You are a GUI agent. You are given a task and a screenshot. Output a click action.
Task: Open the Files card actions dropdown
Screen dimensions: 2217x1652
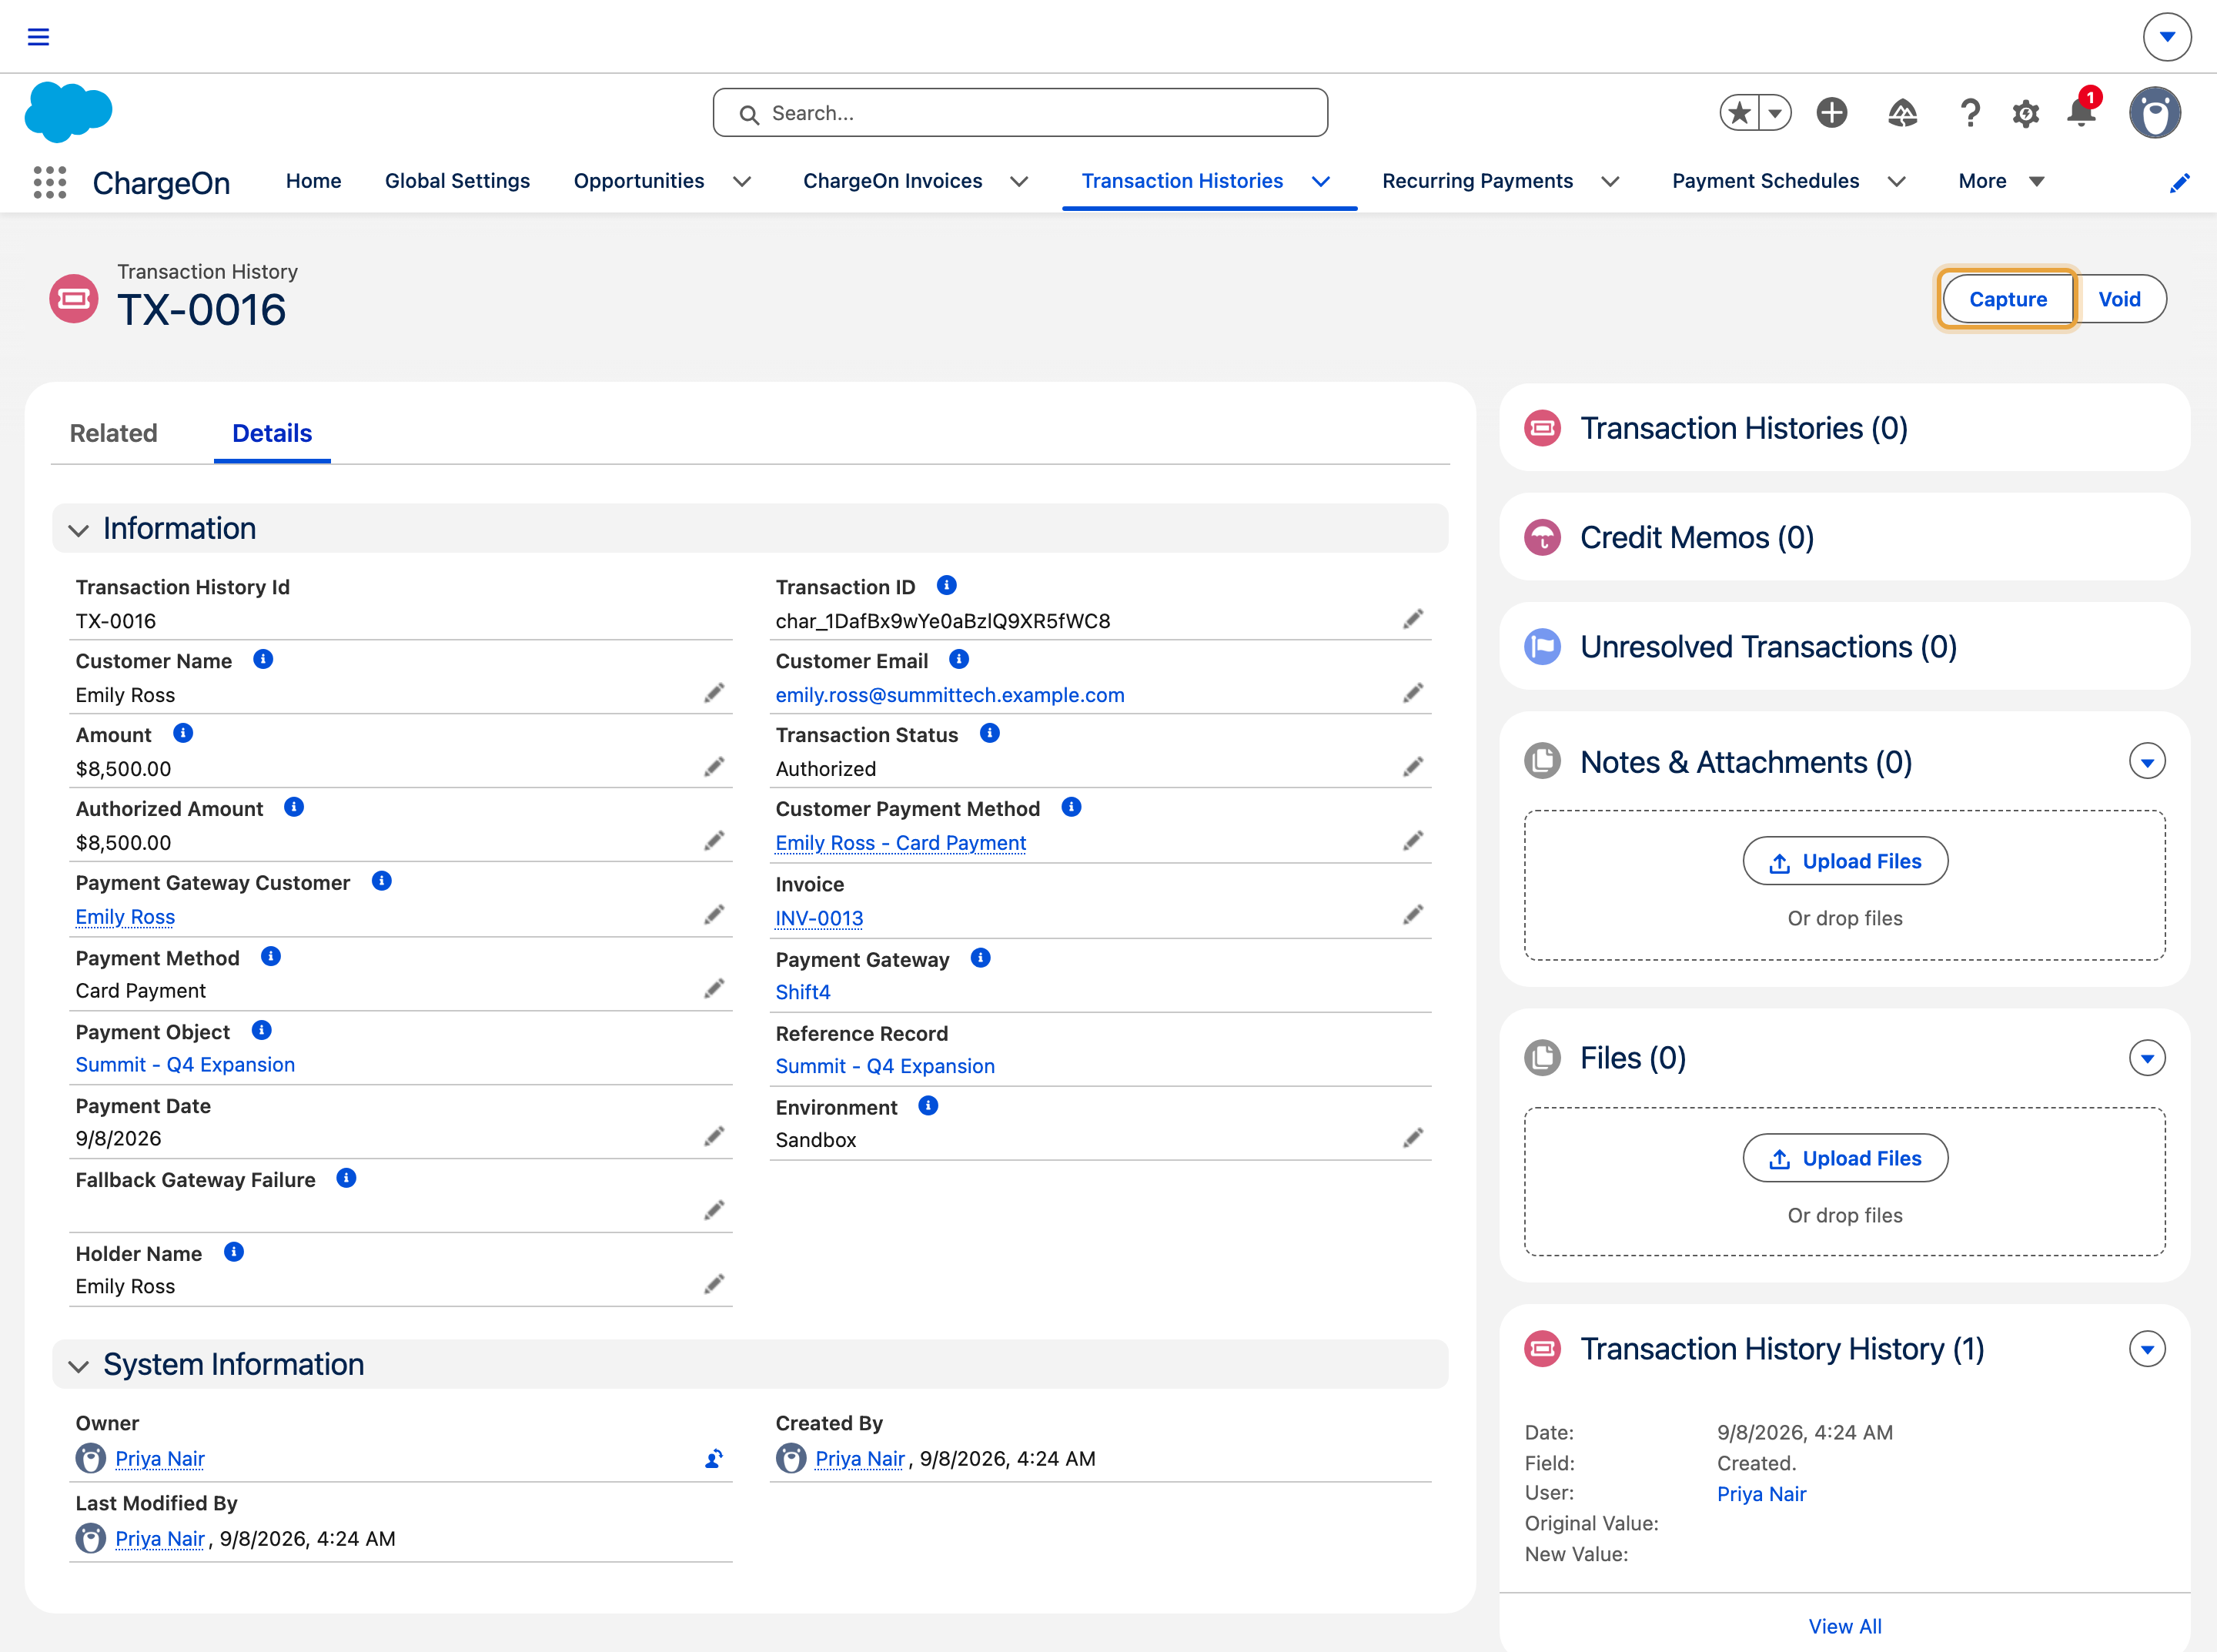[2147, 1058]
